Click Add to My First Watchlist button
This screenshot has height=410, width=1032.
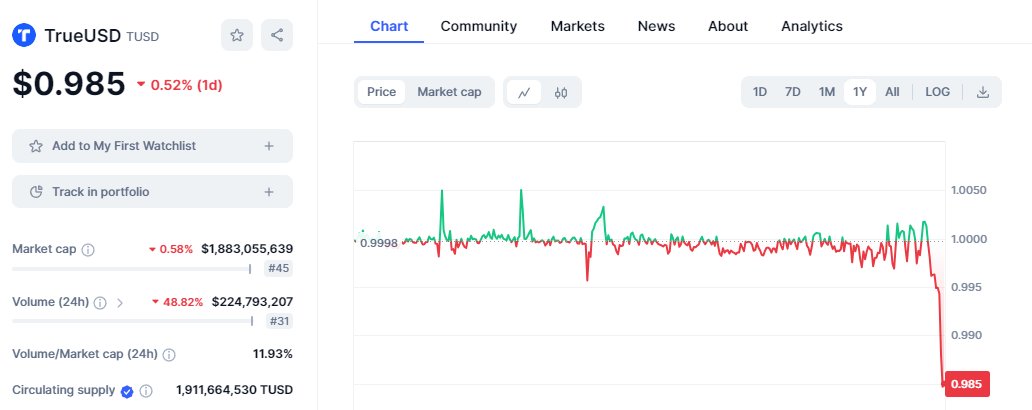[152, 146]
